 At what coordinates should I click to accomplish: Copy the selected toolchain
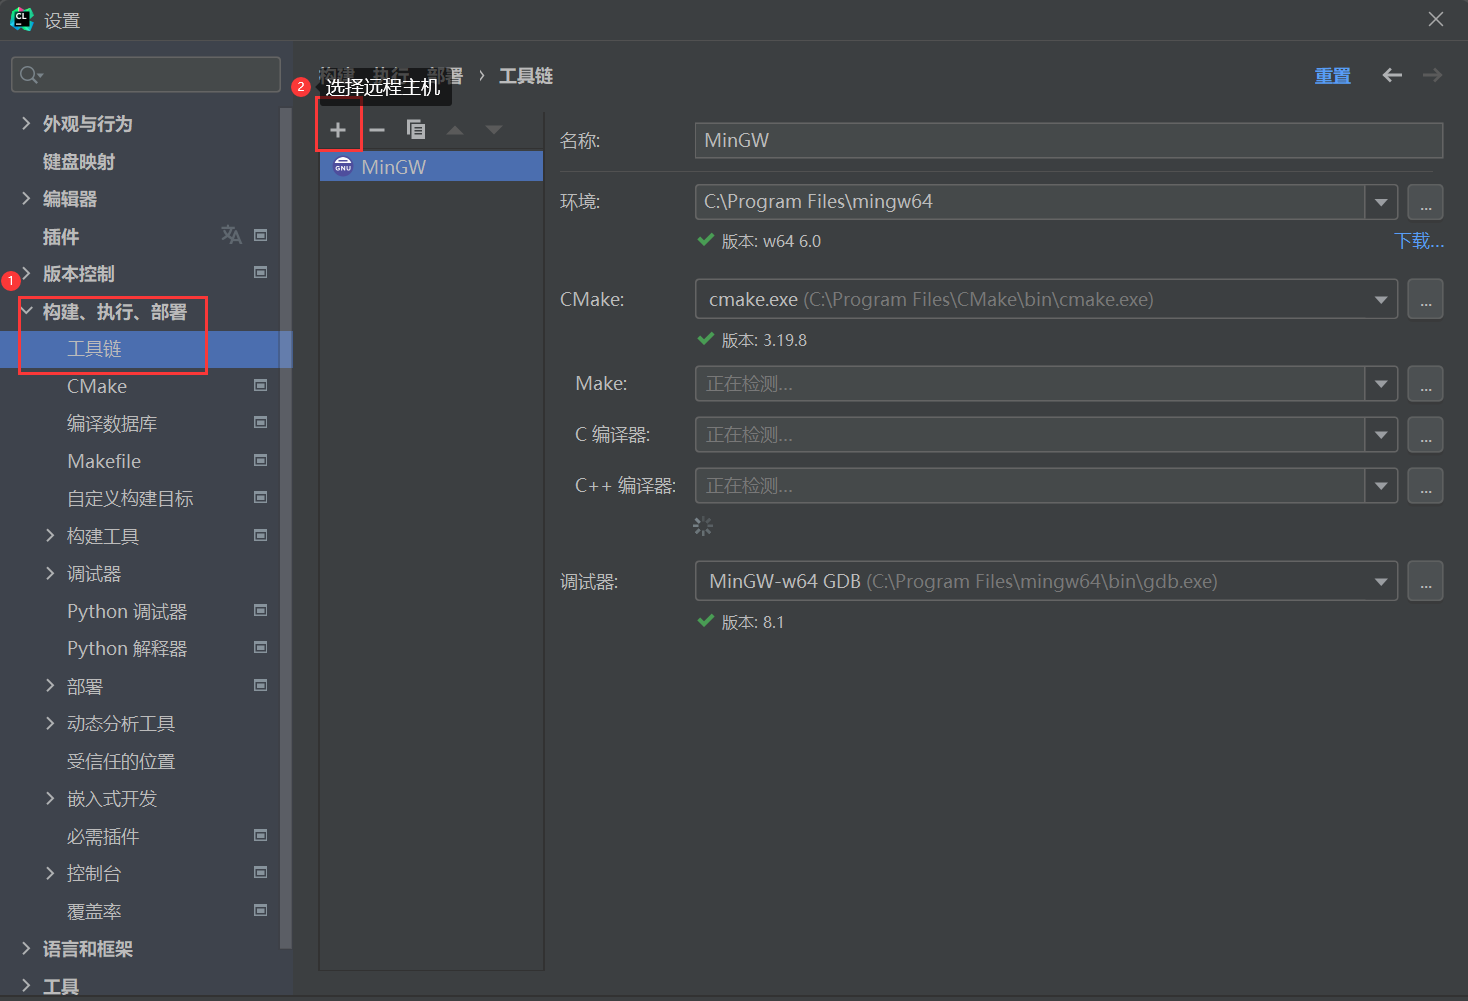tap(416, 130)
